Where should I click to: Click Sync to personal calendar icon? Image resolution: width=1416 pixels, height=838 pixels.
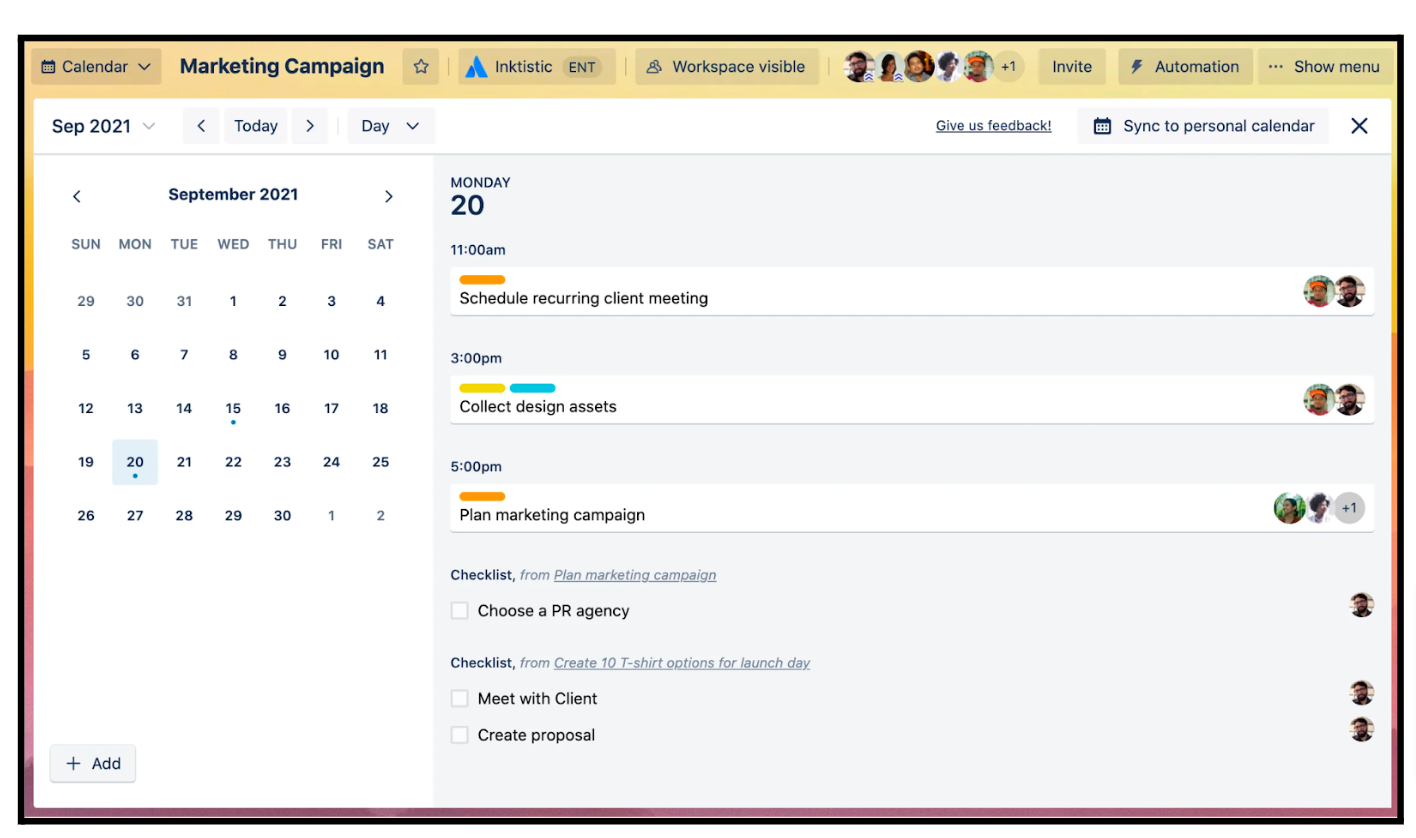point(1102,125)
